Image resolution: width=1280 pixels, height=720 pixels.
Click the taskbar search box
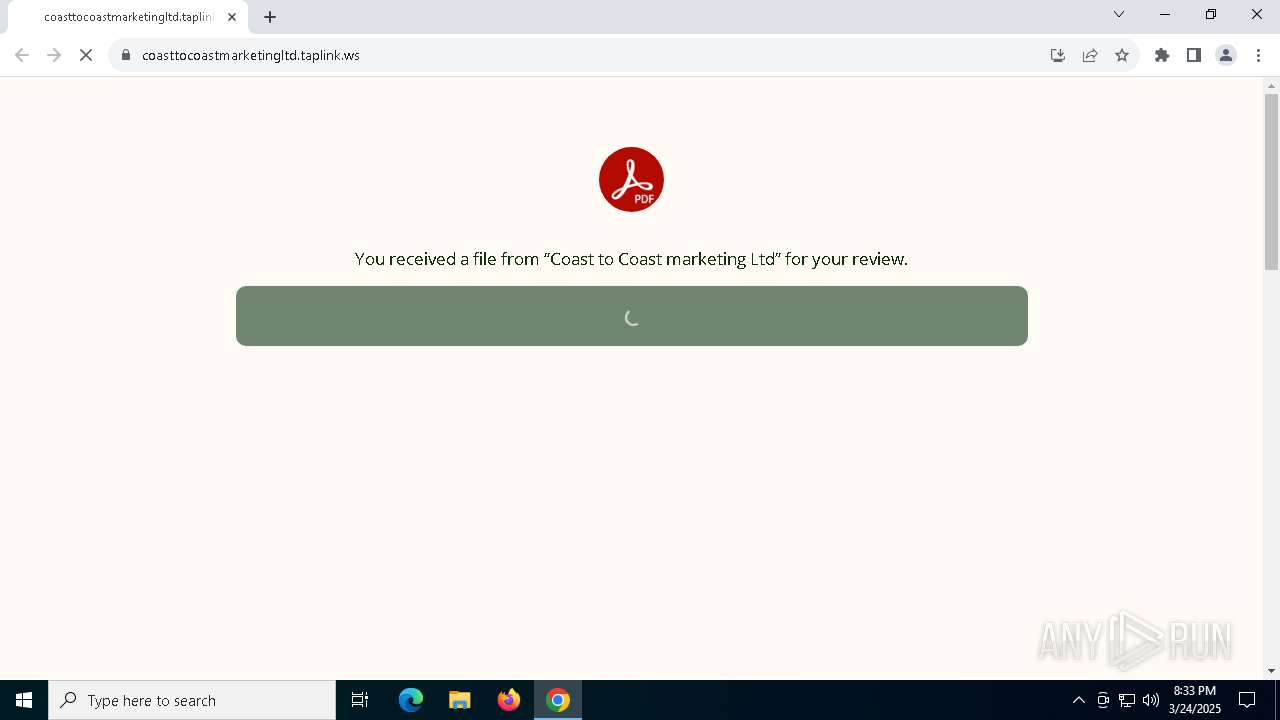pos(192,700)
